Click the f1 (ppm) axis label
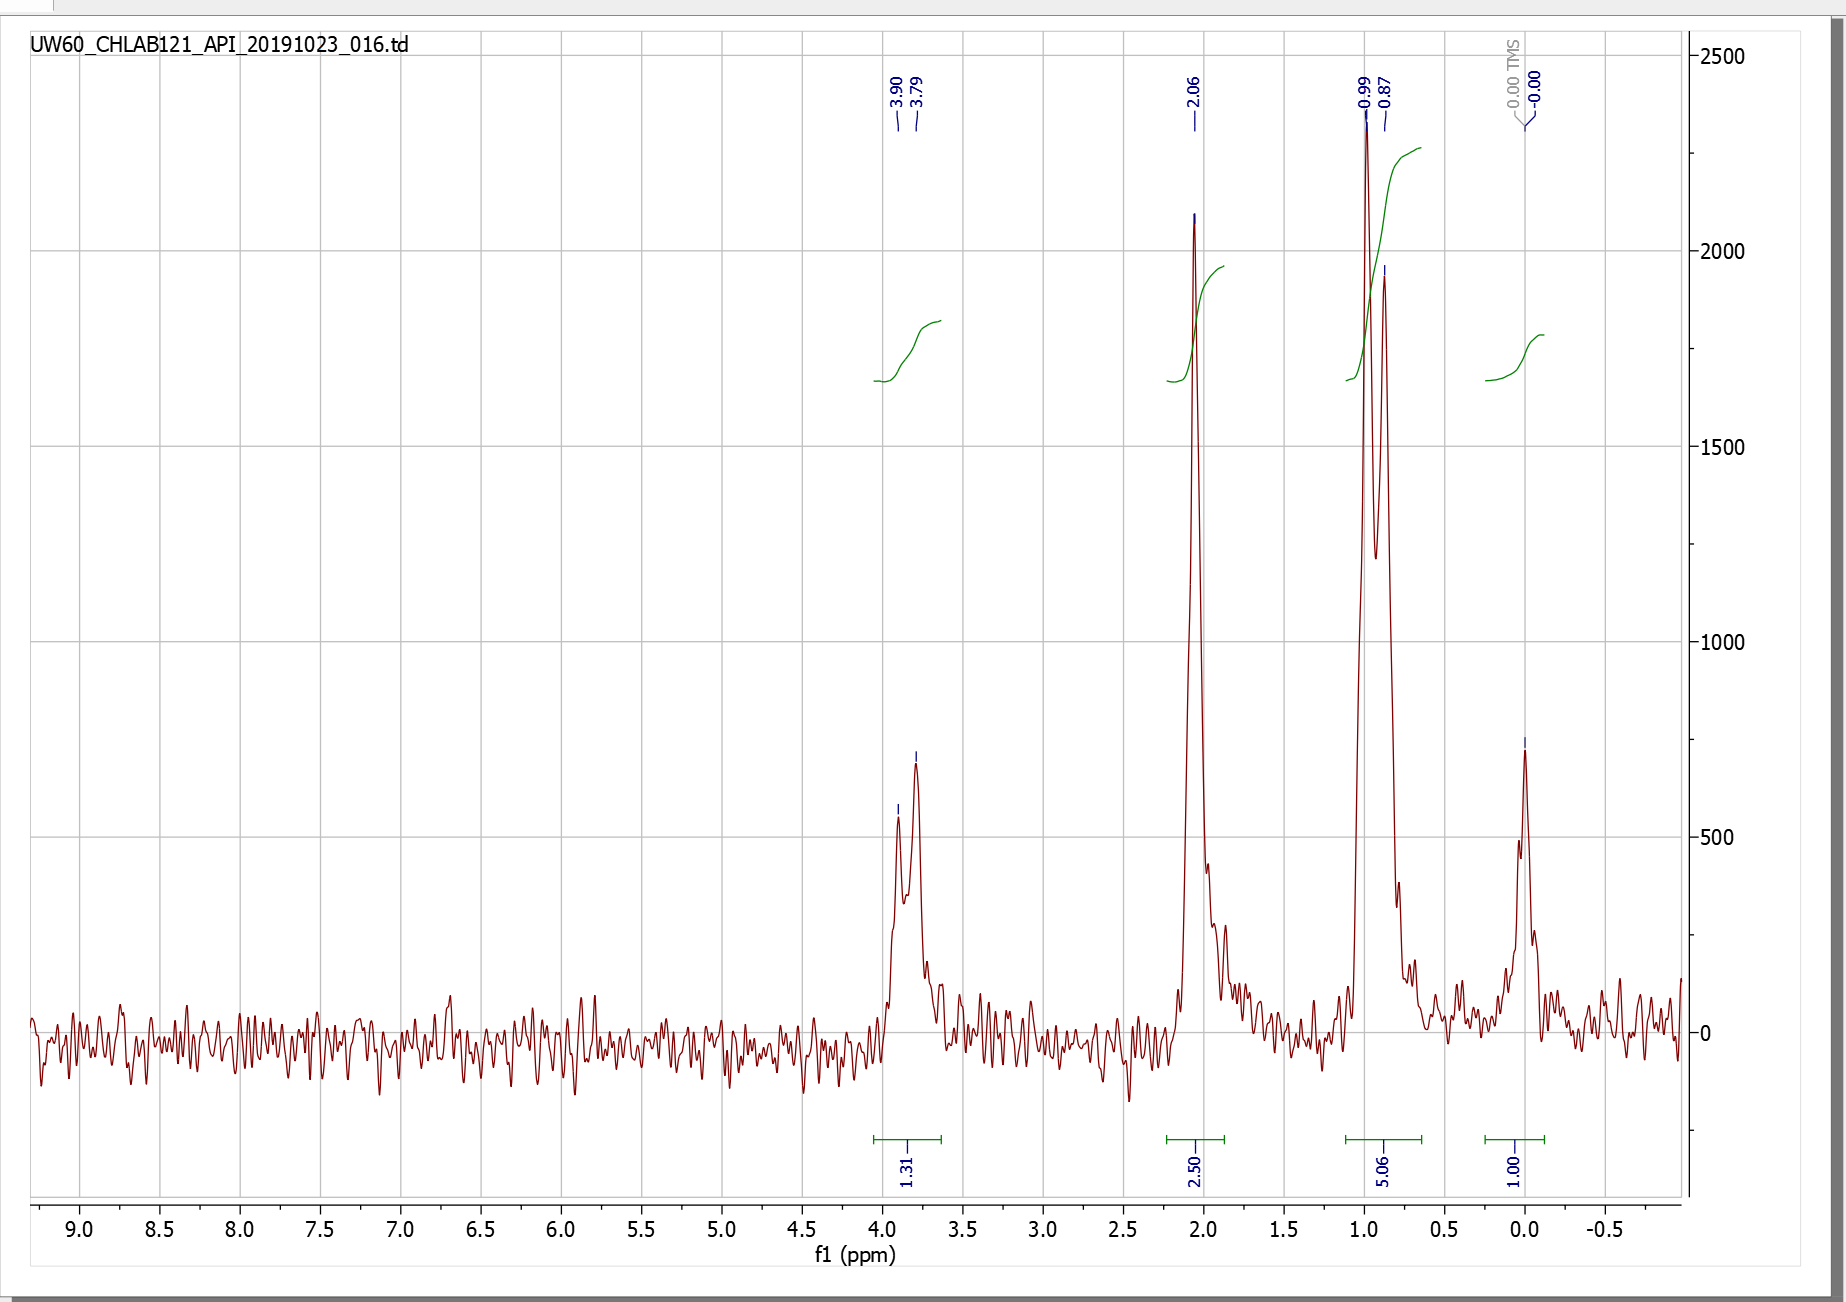This screenshot has width=1846, height=1302. click(x=852, y=1255)
